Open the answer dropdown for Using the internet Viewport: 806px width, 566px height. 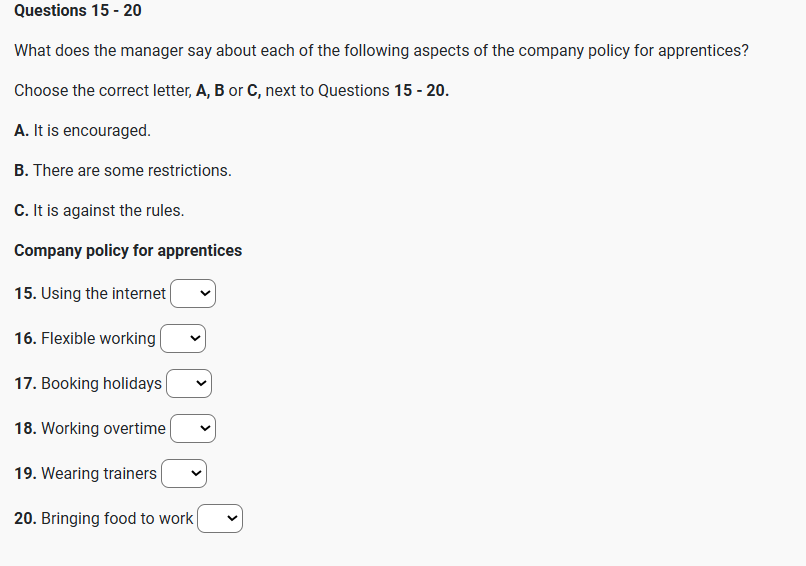pyautogui.click(x=193, y=294)
